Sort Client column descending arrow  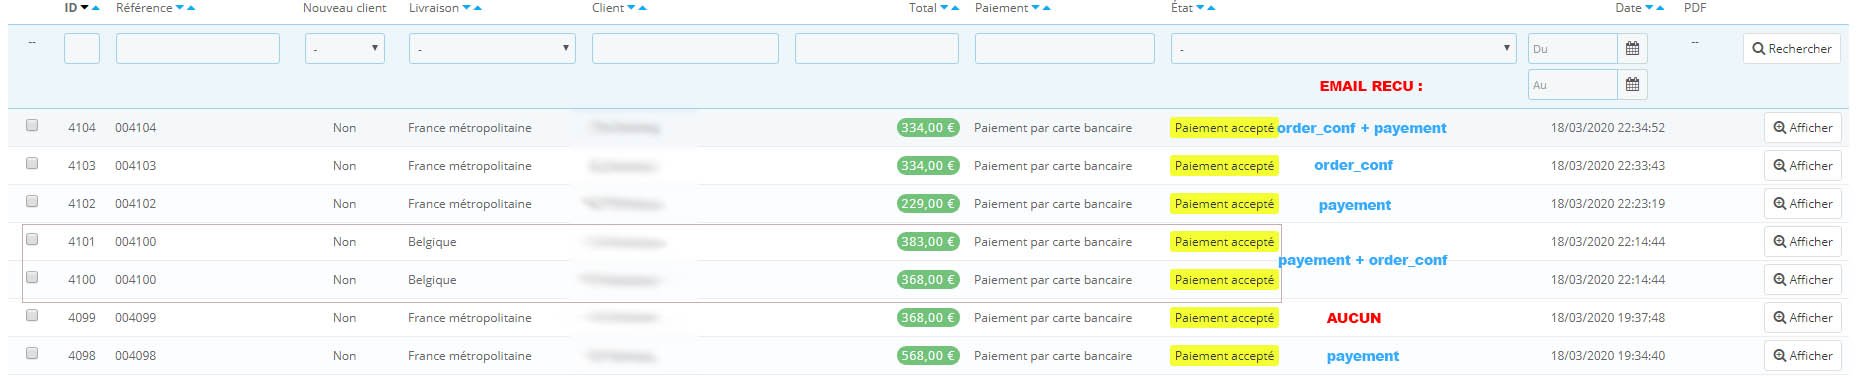click(x=632, y=8)
